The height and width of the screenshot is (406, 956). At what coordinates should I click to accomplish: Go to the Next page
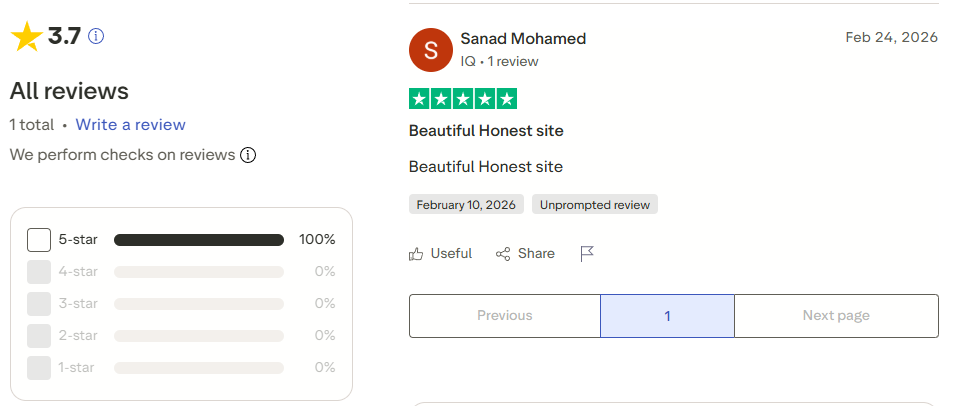pyautogui.click(x=836, y=316)
